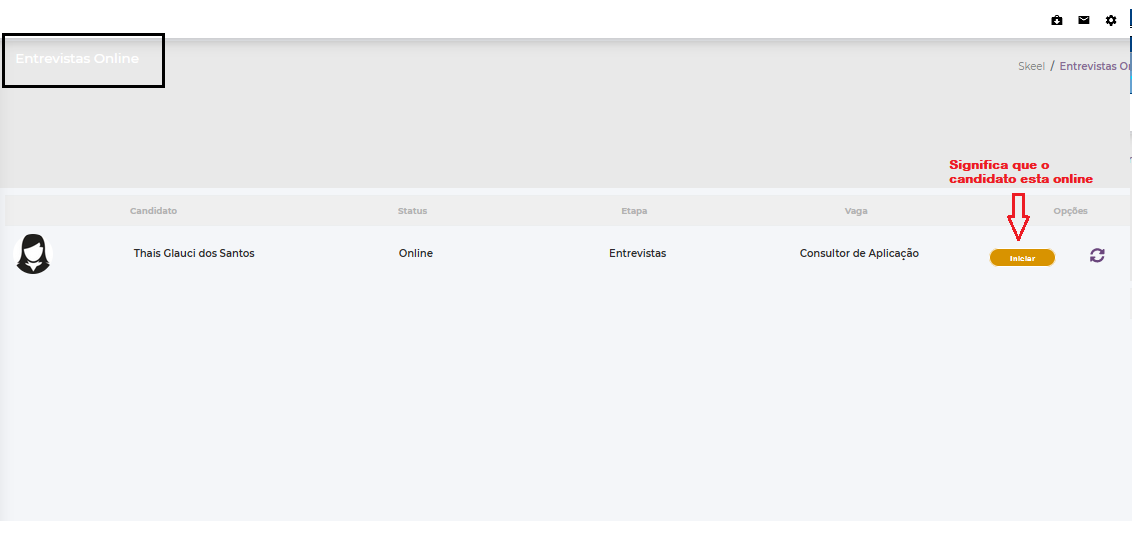This screenshot has height=557, width=1147.
Task: Go to Skeel in the breadcrumb
Action: pyautogui.click(x=1031, y=66)
